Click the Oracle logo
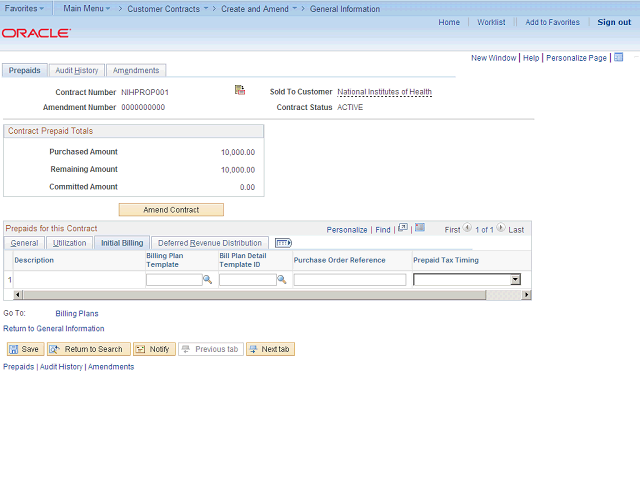 click(x=36, y=33)
